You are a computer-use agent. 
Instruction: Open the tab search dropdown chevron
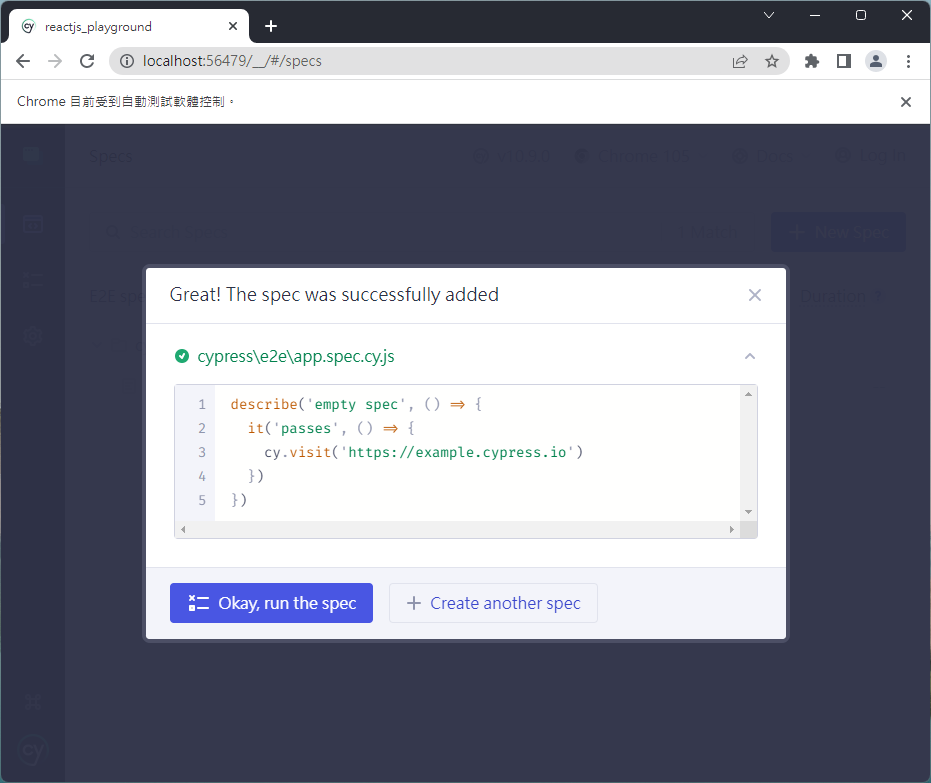point(769,15)
